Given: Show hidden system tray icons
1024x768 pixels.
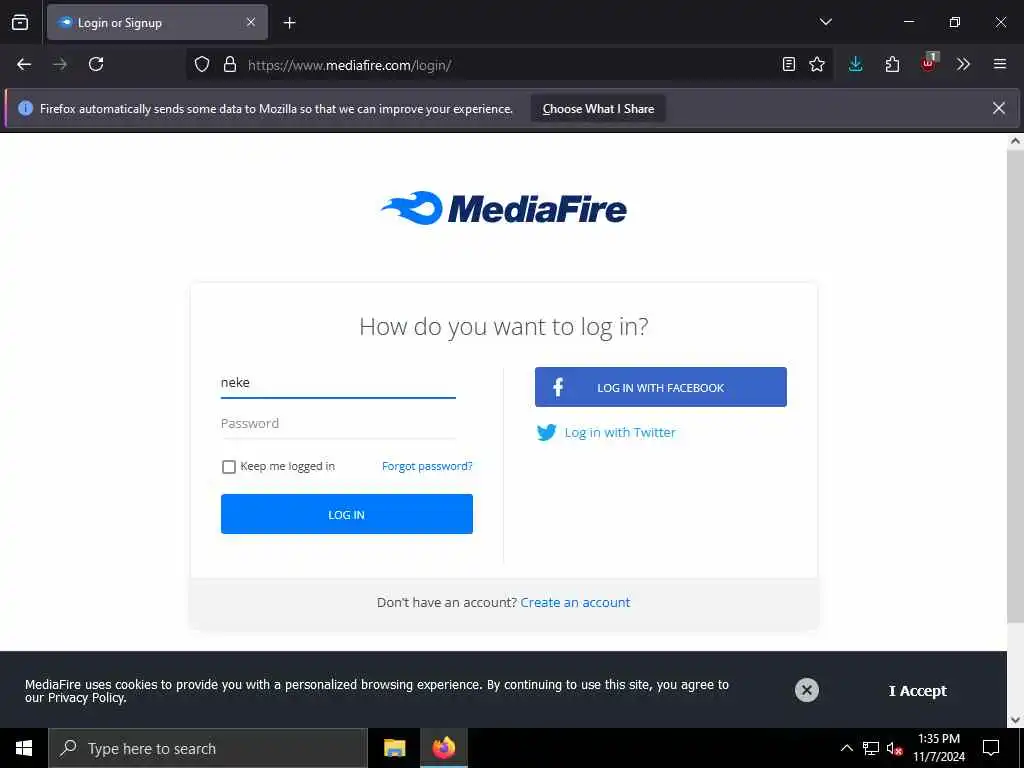Looking at the screenshot, I should pos(846,748).
